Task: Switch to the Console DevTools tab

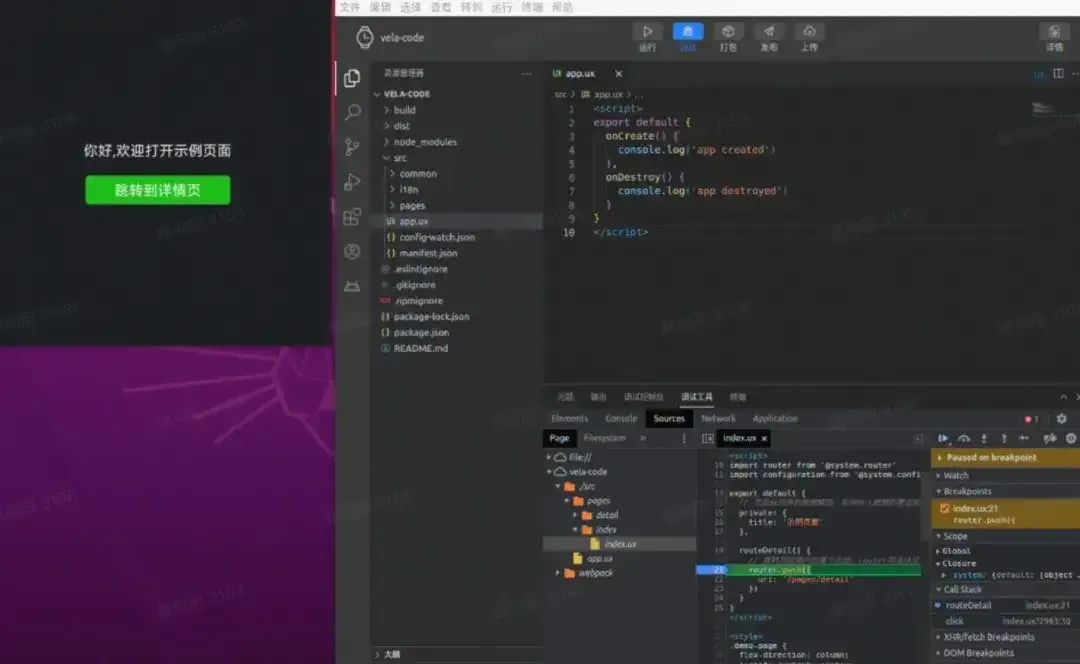Action: pyautogui.click(x=621, y=418)
